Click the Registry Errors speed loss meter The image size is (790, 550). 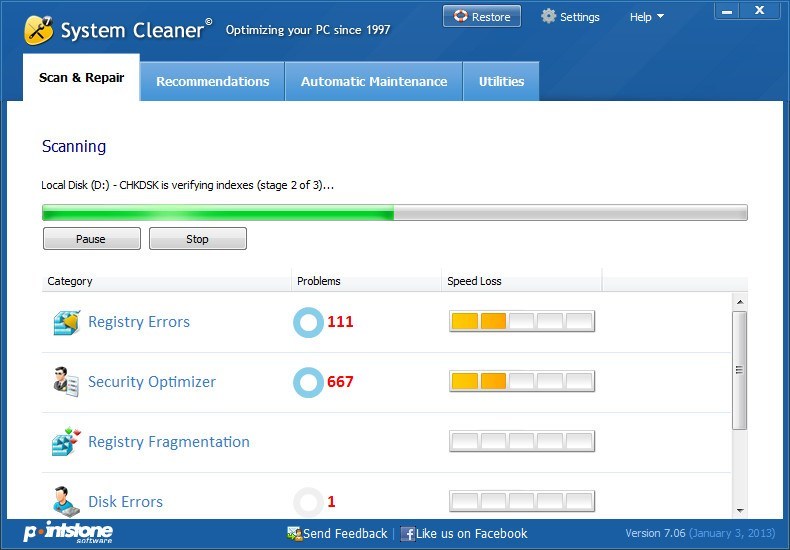click(522, 321)
